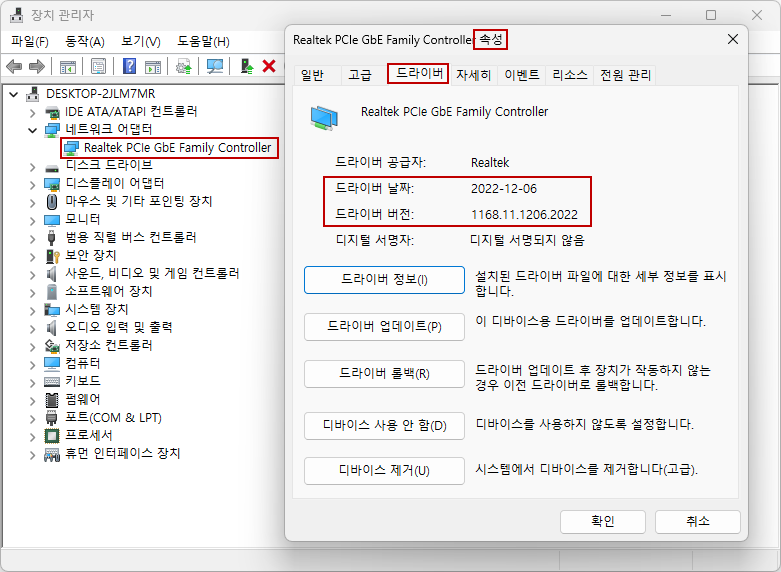The width and height of the screenshot is (781, 572).
Task: Click the 디스플레이 어댑터 category icon
Action: (52, 184)
